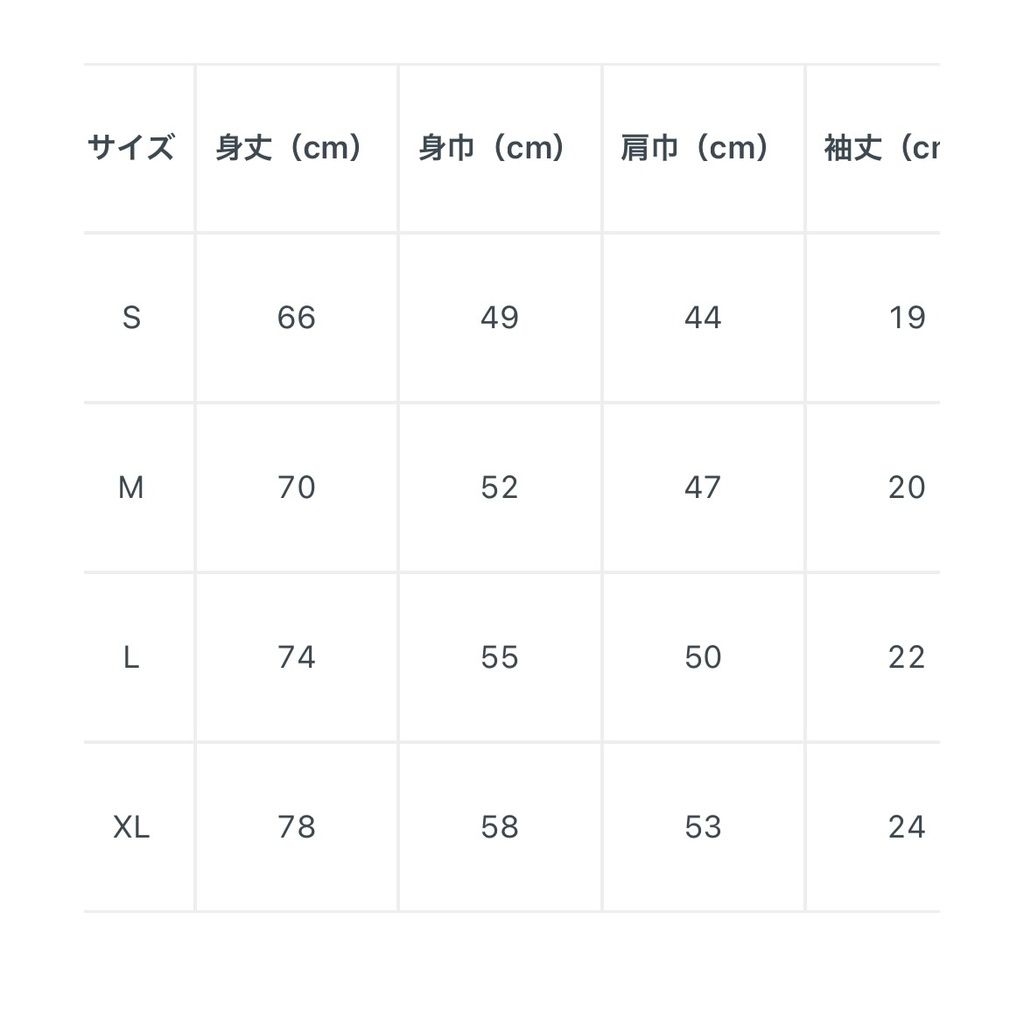Click the L shoulder width value 50
Image resolution: width=1024 pixels, height=1024 pixels.
pyautogui.click(x=702, y=658)
